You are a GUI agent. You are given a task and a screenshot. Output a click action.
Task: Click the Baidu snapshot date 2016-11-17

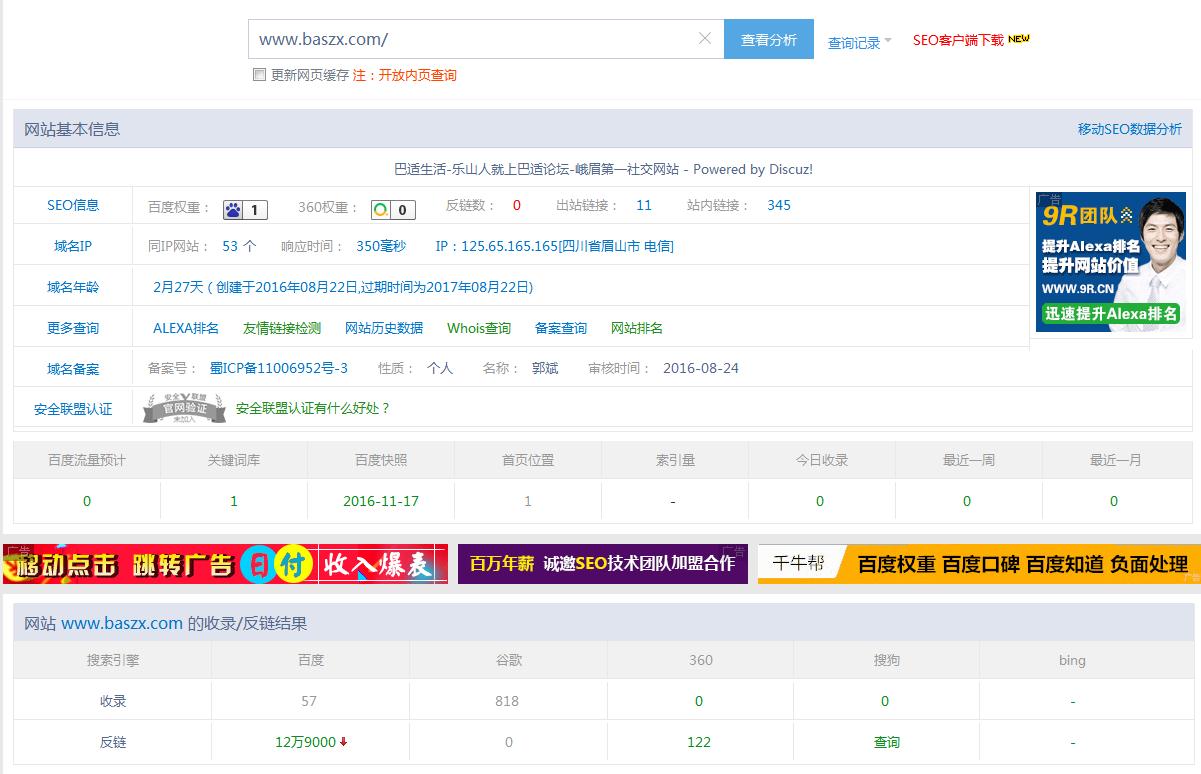pyautogui.click(x=381, y=501)
